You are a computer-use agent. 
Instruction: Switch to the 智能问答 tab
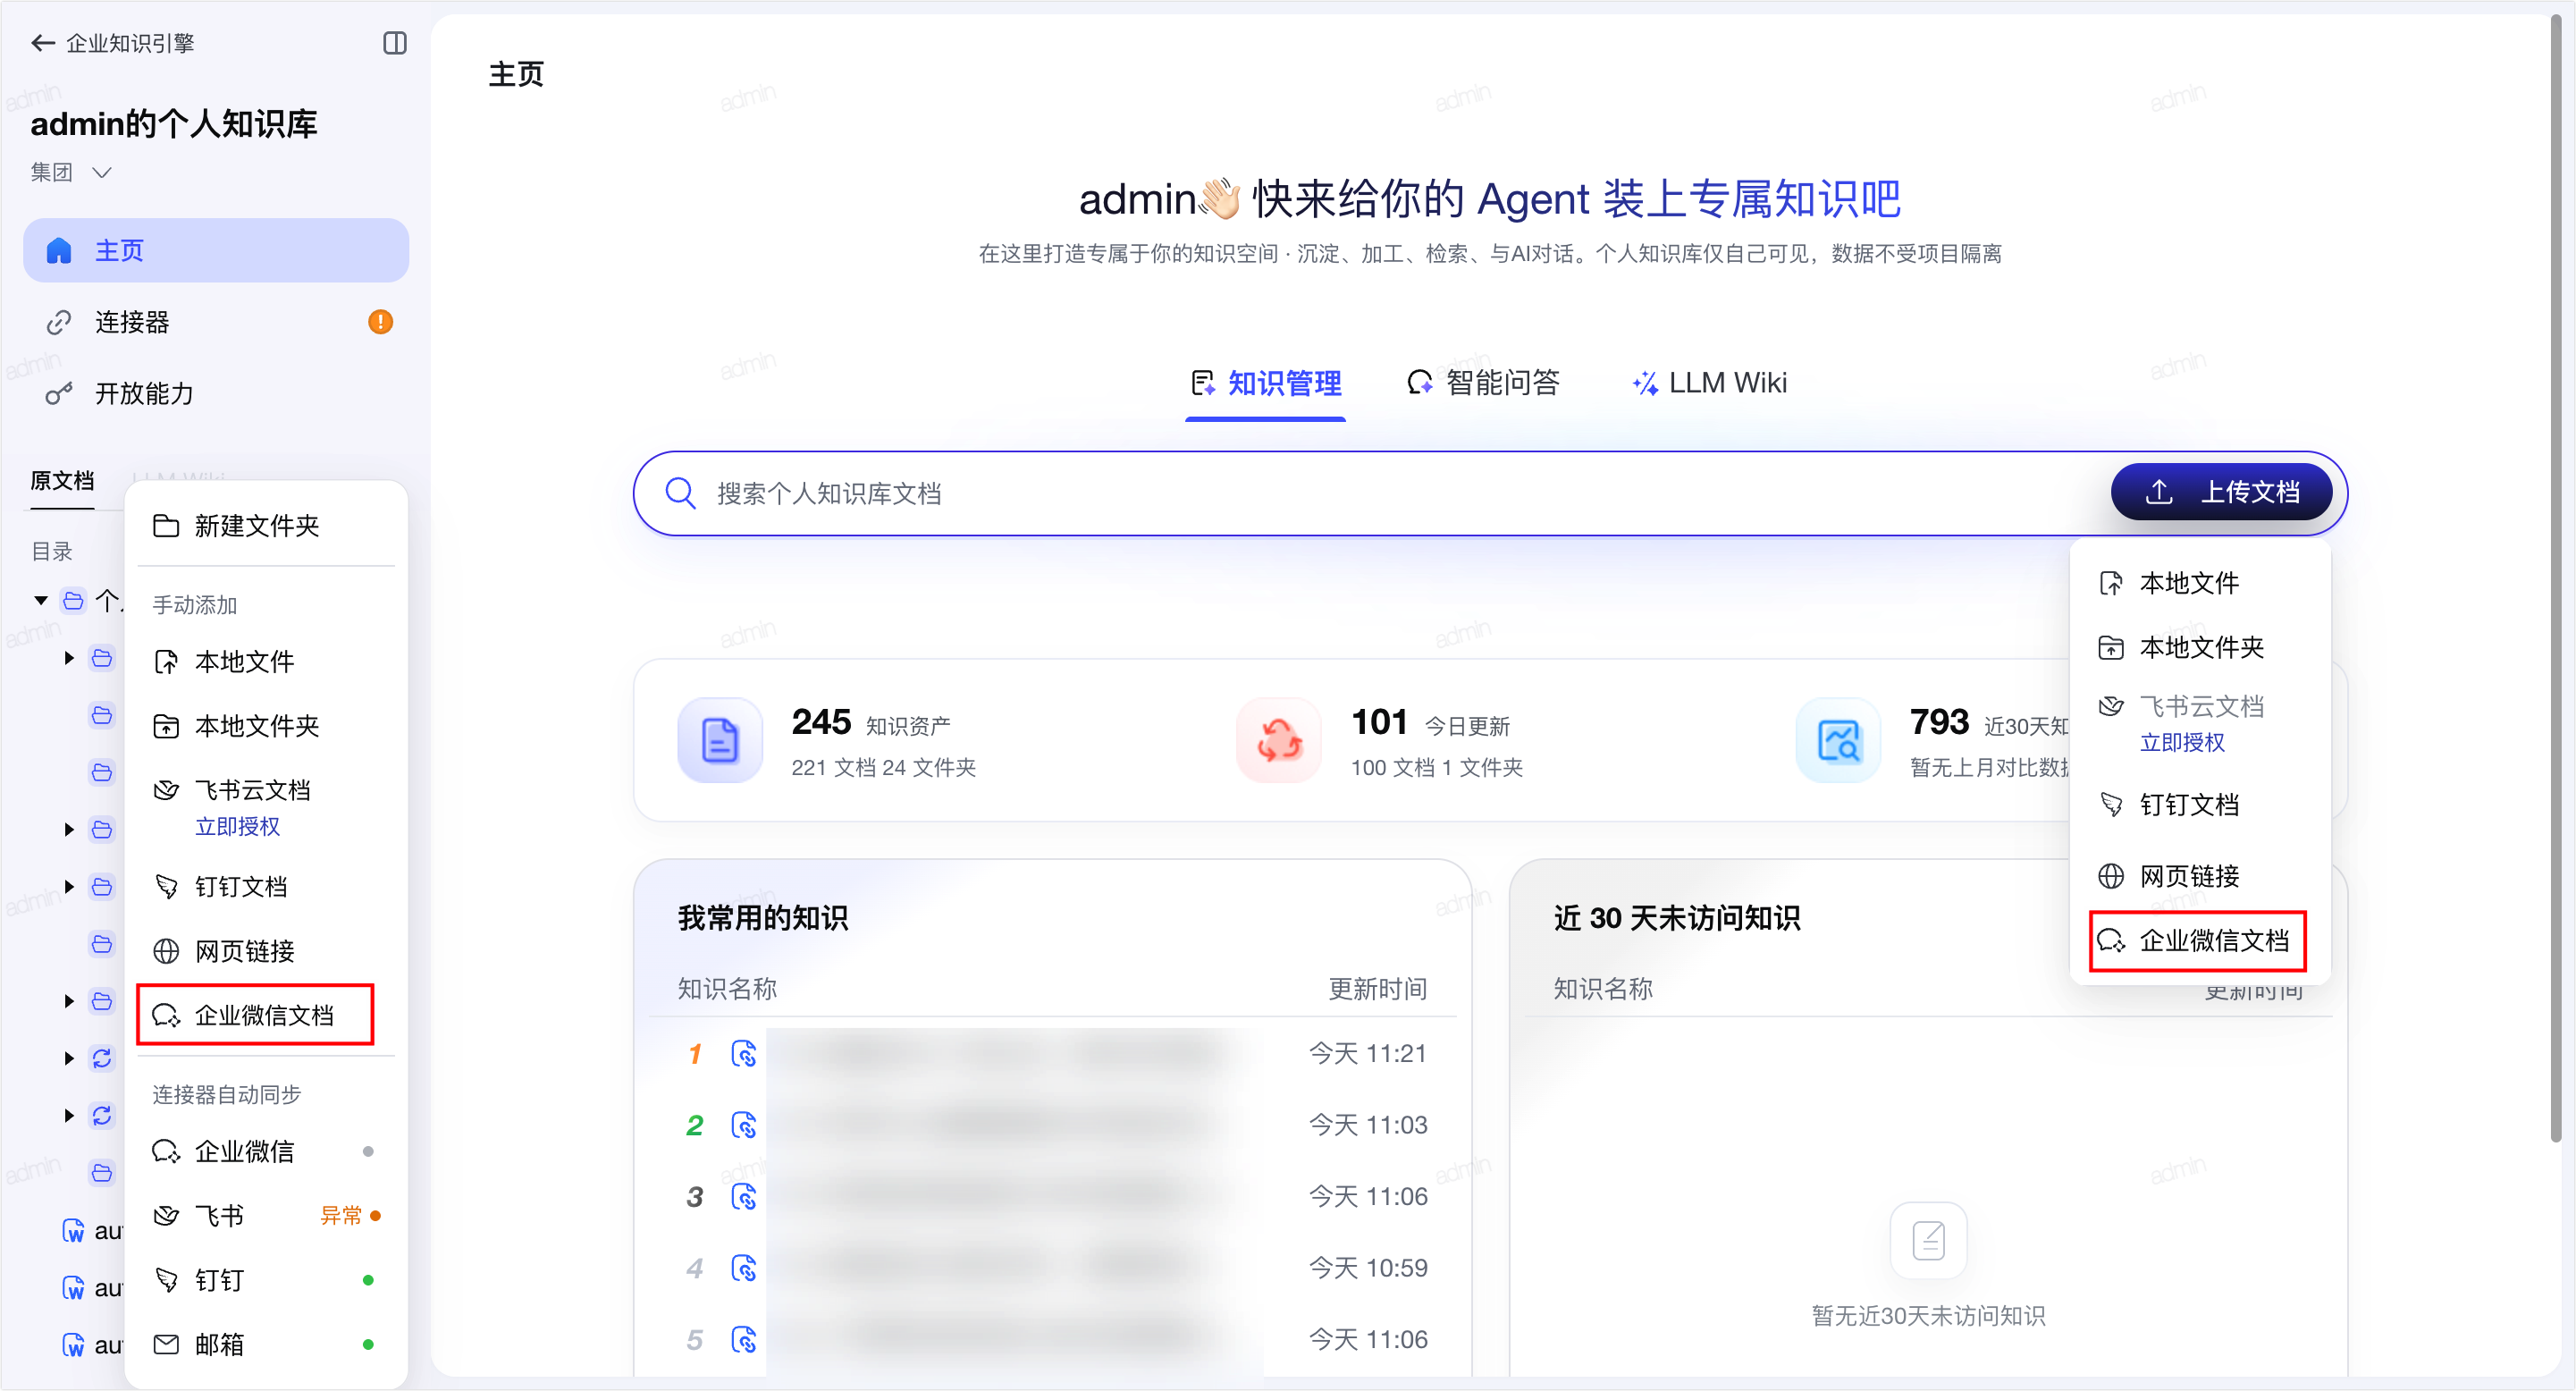(1484, 383)
